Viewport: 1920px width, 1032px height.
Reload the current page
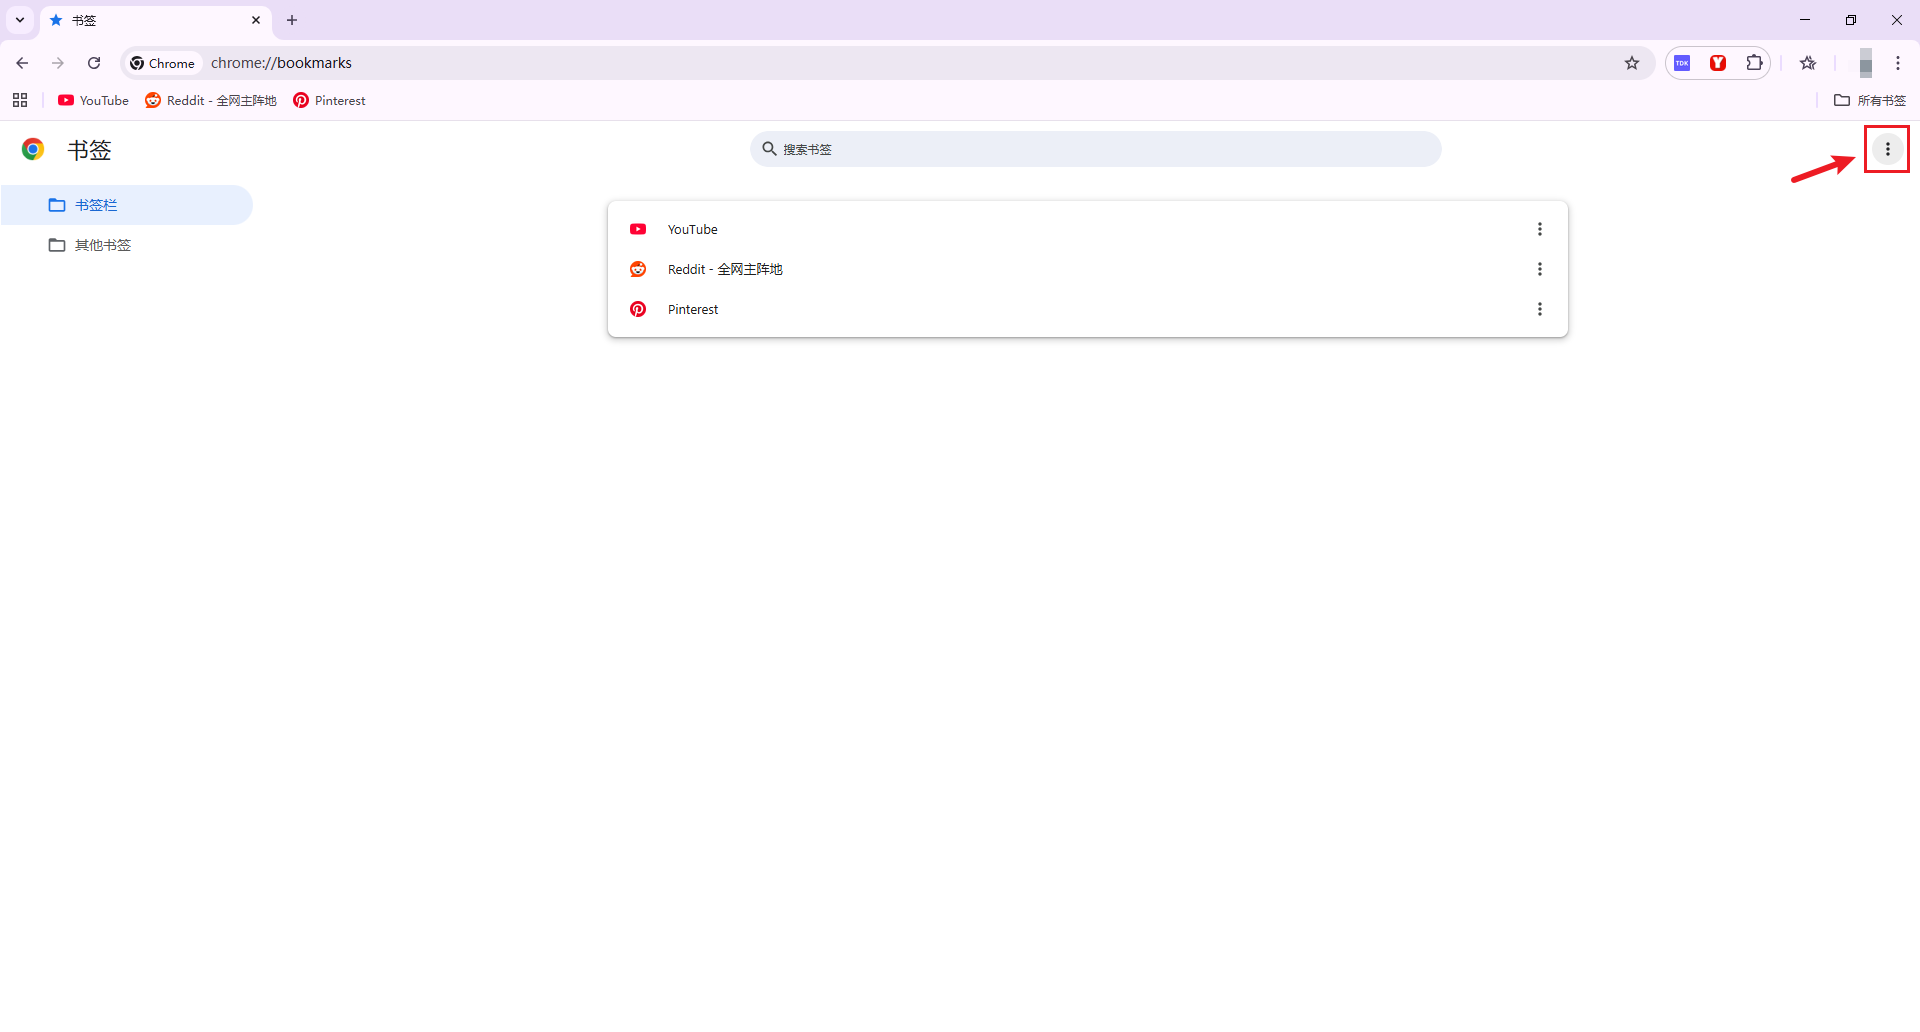tap(94, 63)
